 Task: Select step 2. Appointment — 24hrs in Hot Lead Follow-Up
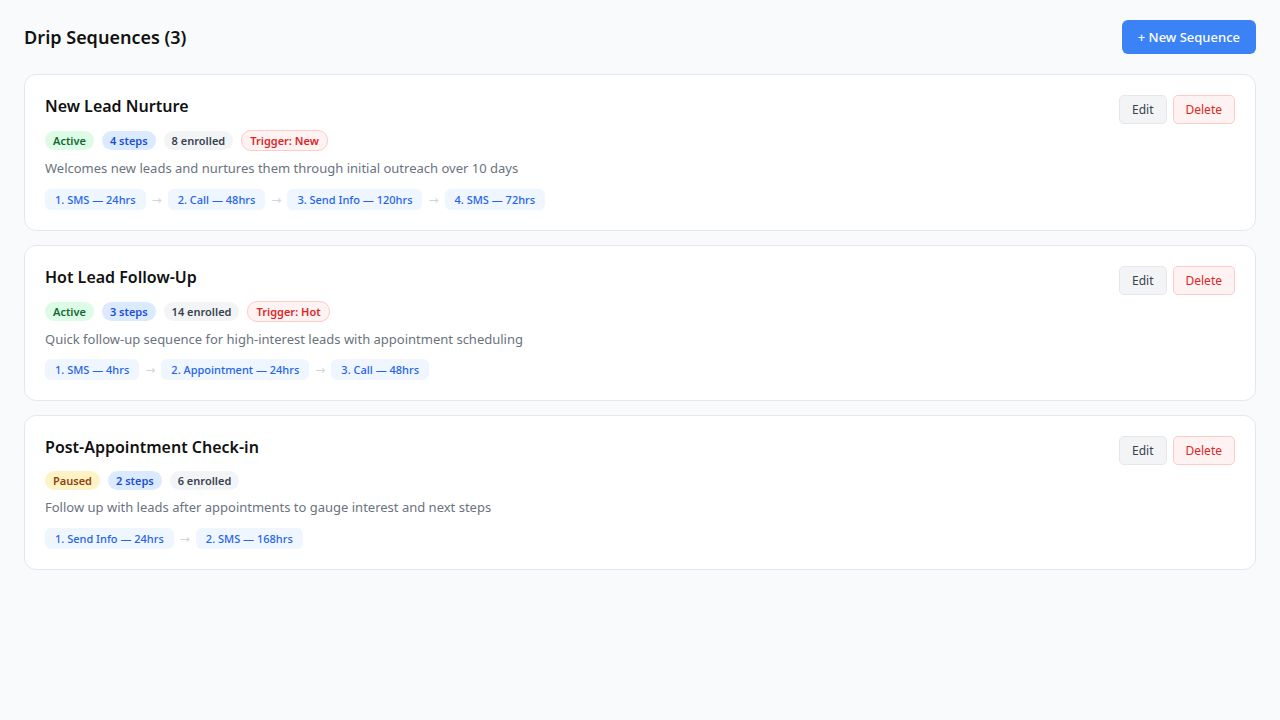coord(235,369)
